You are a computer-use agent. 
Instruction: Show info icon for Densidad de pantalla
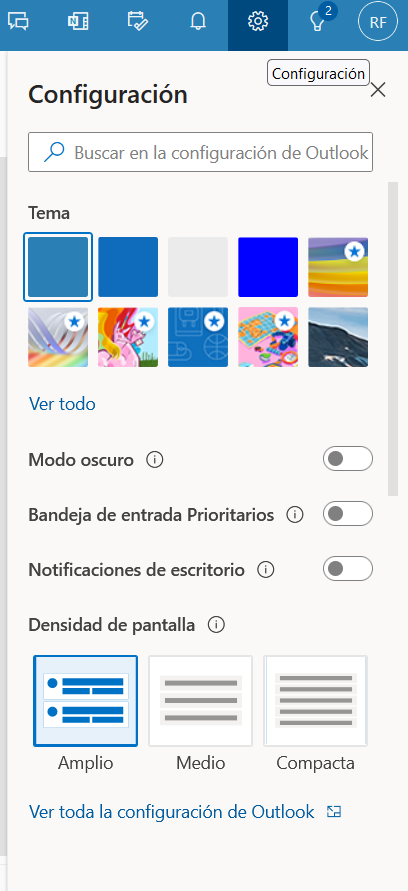coord(216,625)
